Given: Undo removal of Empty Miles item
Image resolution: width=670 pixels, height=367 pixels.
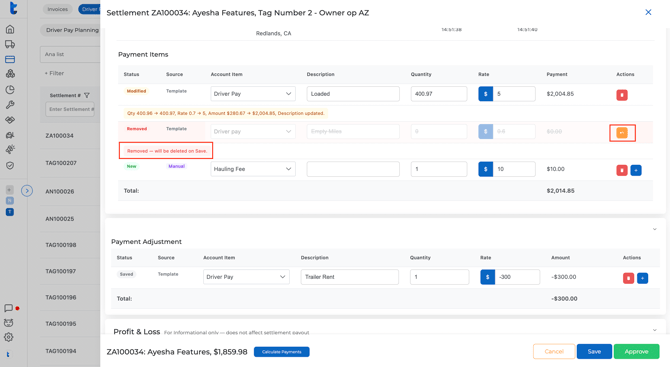Looking at the screenshot, I should click(622, 133).
